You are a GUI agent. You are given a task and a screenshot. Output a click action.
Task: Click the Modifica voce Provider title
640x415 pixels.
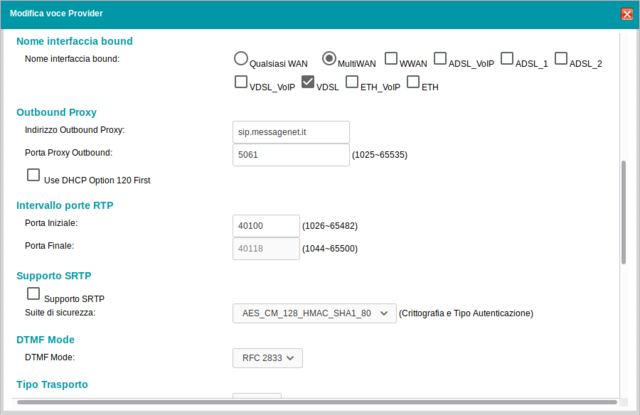coord(56,13)
